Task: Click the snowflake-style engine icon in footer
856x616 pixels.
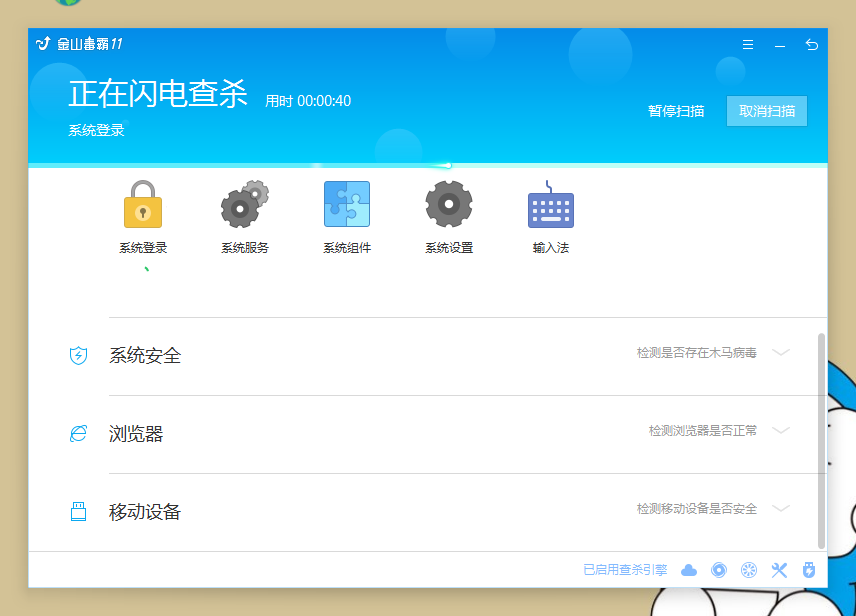Action: 749,570
